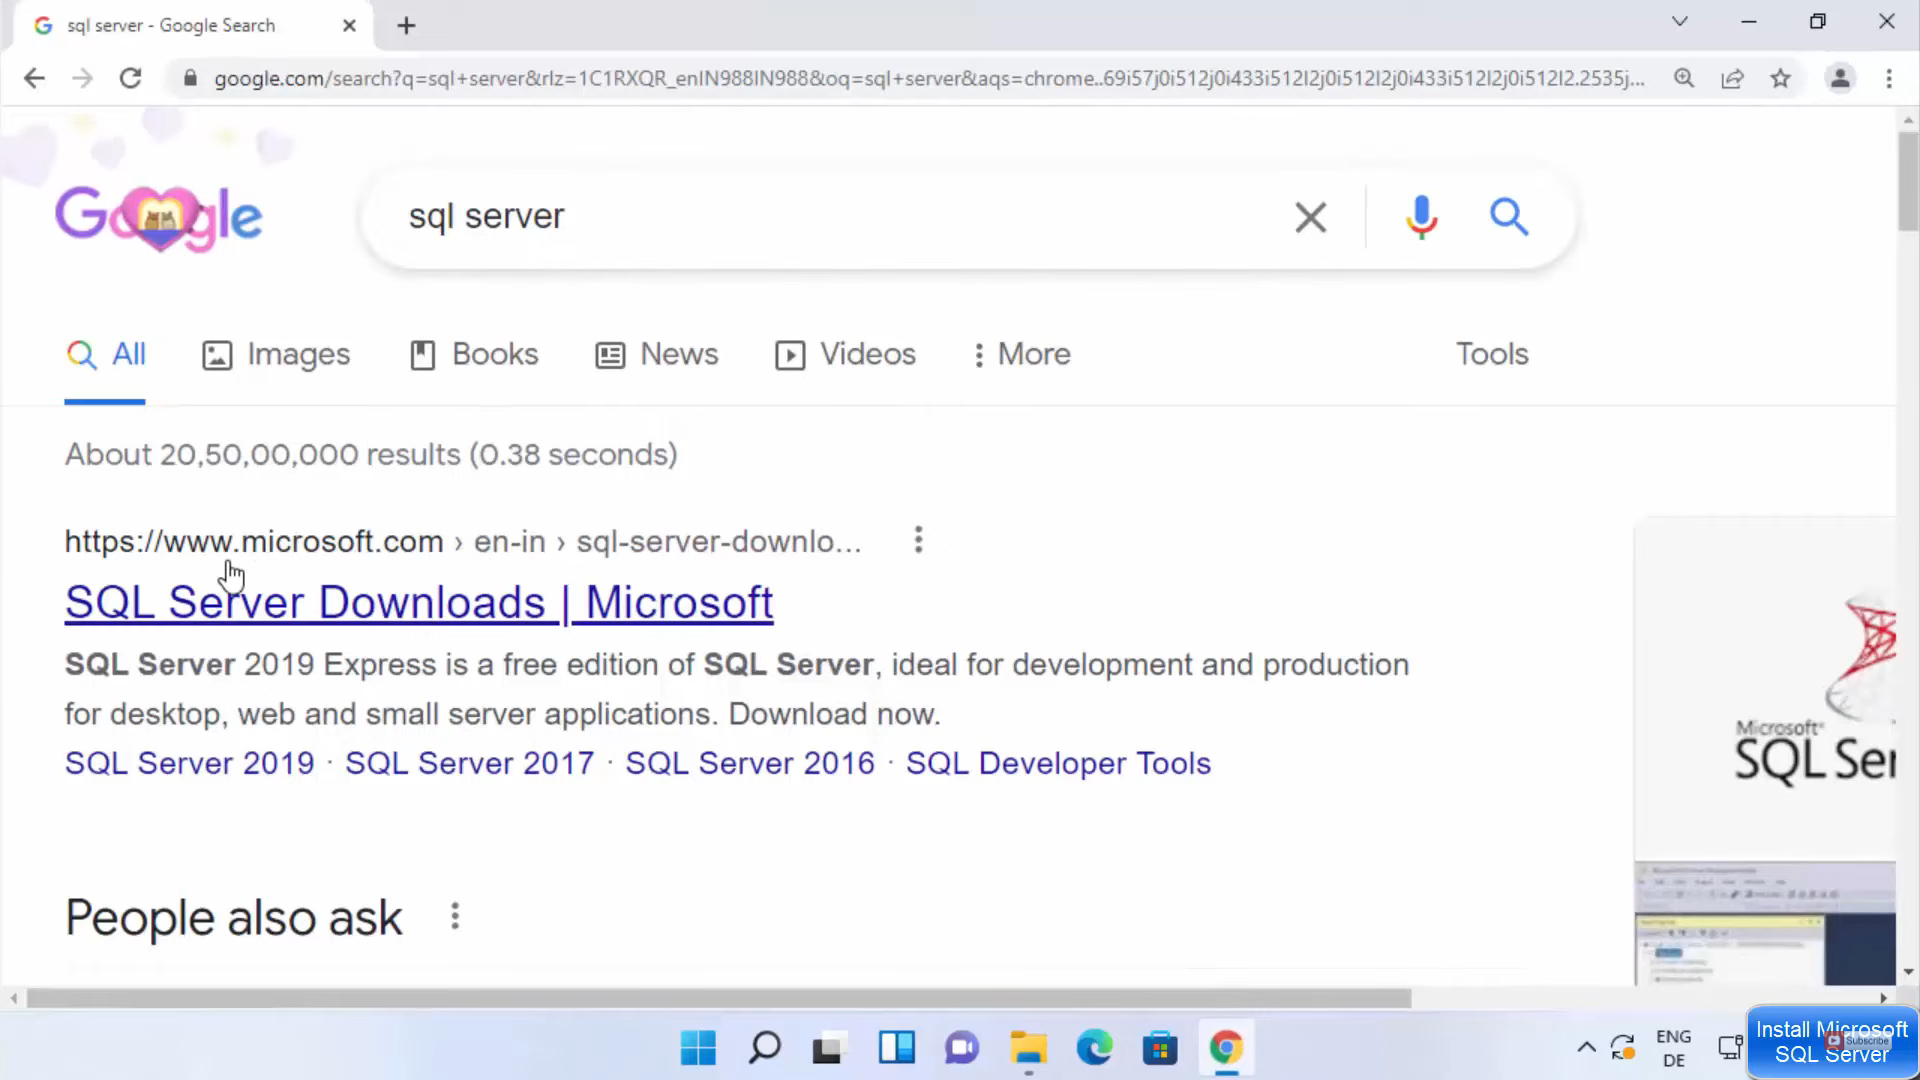Click inside the search input field
Viewport: 1920px width, 1080px height.
click(800, 217)
